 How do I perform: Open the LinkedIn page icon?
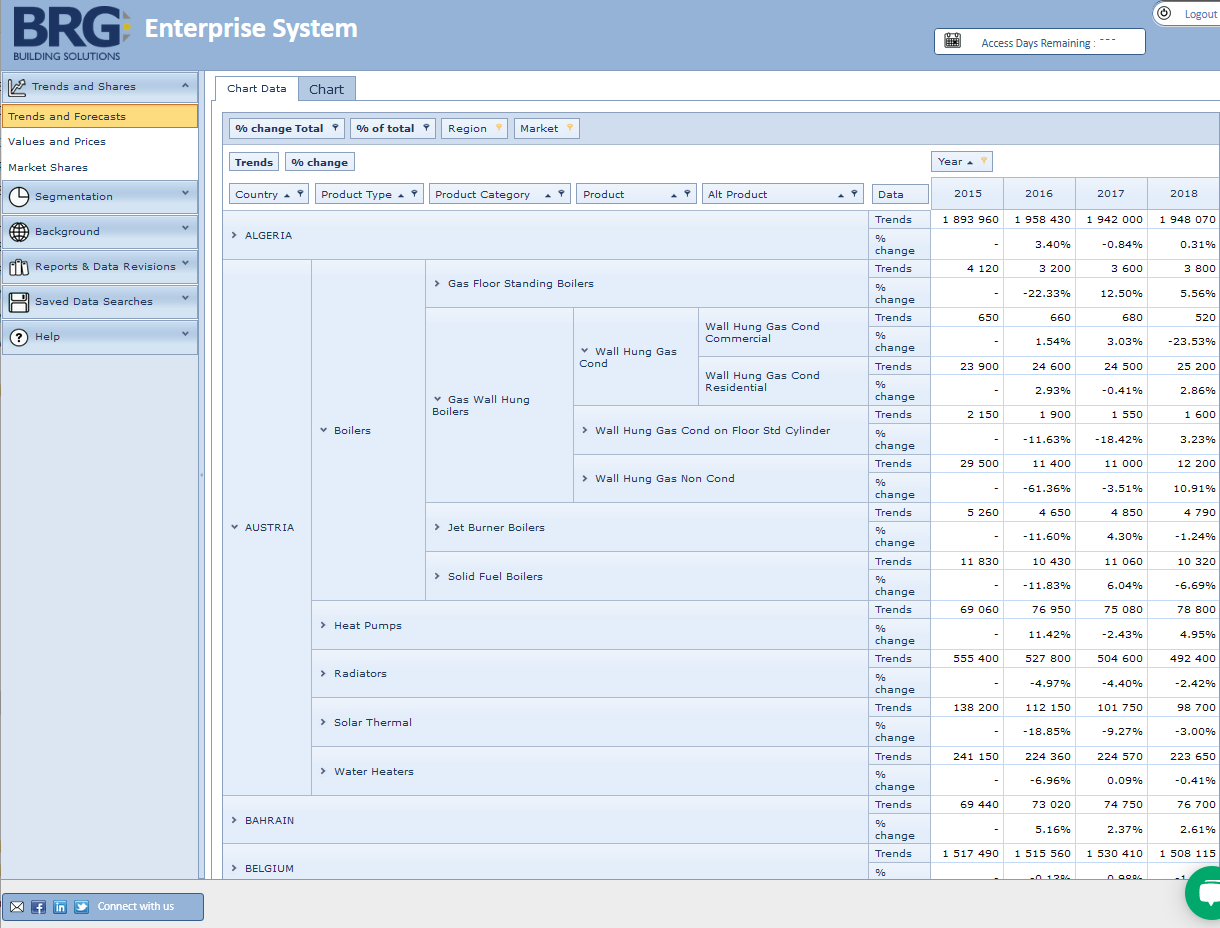pos(60,907)
